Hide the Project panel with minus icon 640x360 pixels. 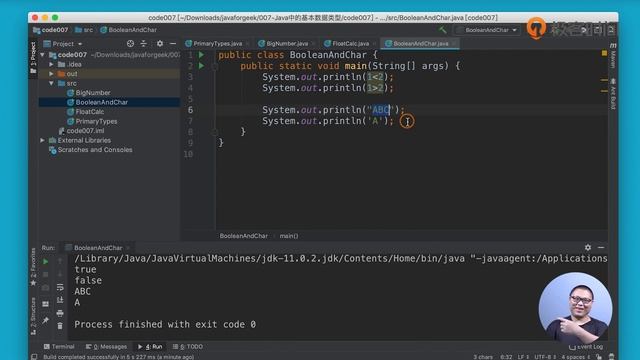tap(173, 43)
